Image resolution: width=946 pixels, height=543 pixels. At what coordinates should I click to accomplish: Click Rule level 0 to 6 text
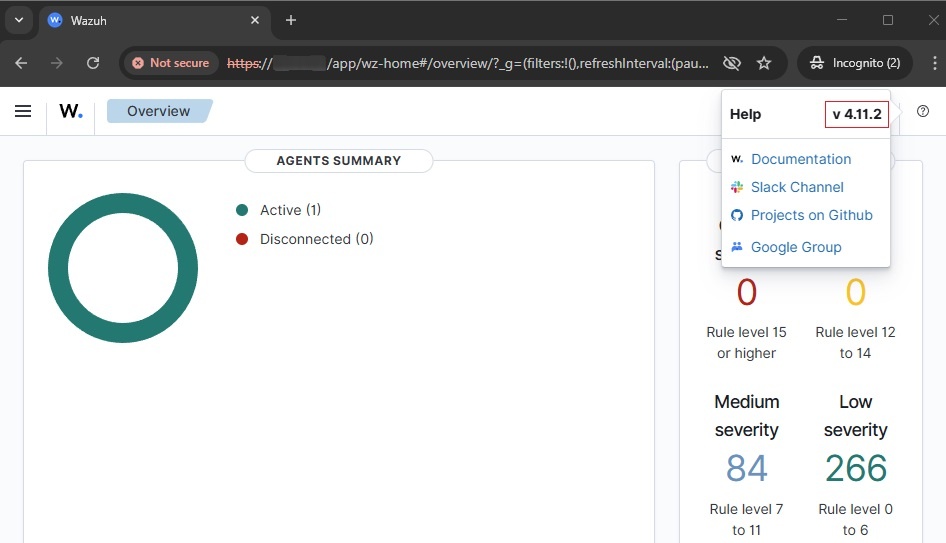(856, 519)
